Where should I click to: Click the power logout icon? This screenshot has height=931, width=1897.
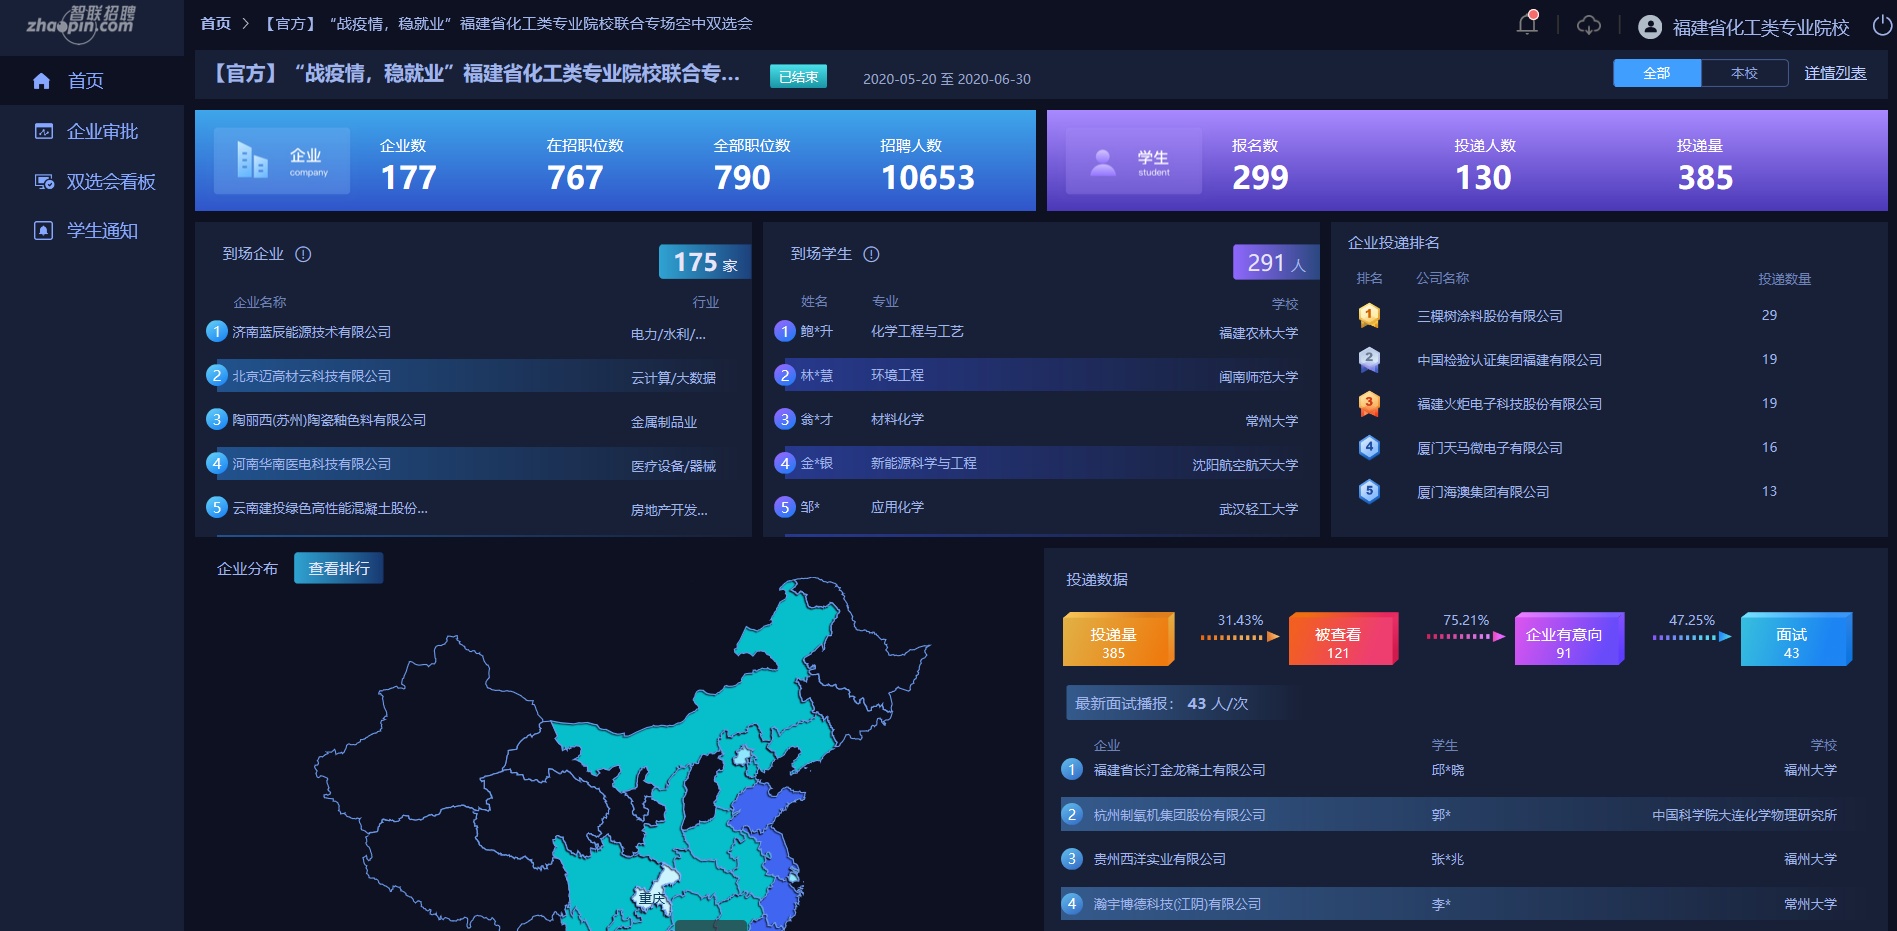pyautogui.click(x=1881, y=25)
